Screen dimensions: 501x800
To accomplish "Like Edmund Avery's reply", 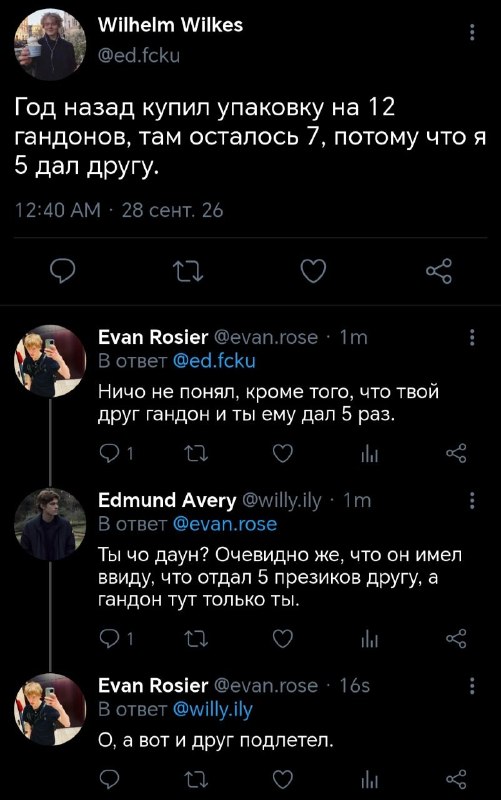I will point(282,638).
